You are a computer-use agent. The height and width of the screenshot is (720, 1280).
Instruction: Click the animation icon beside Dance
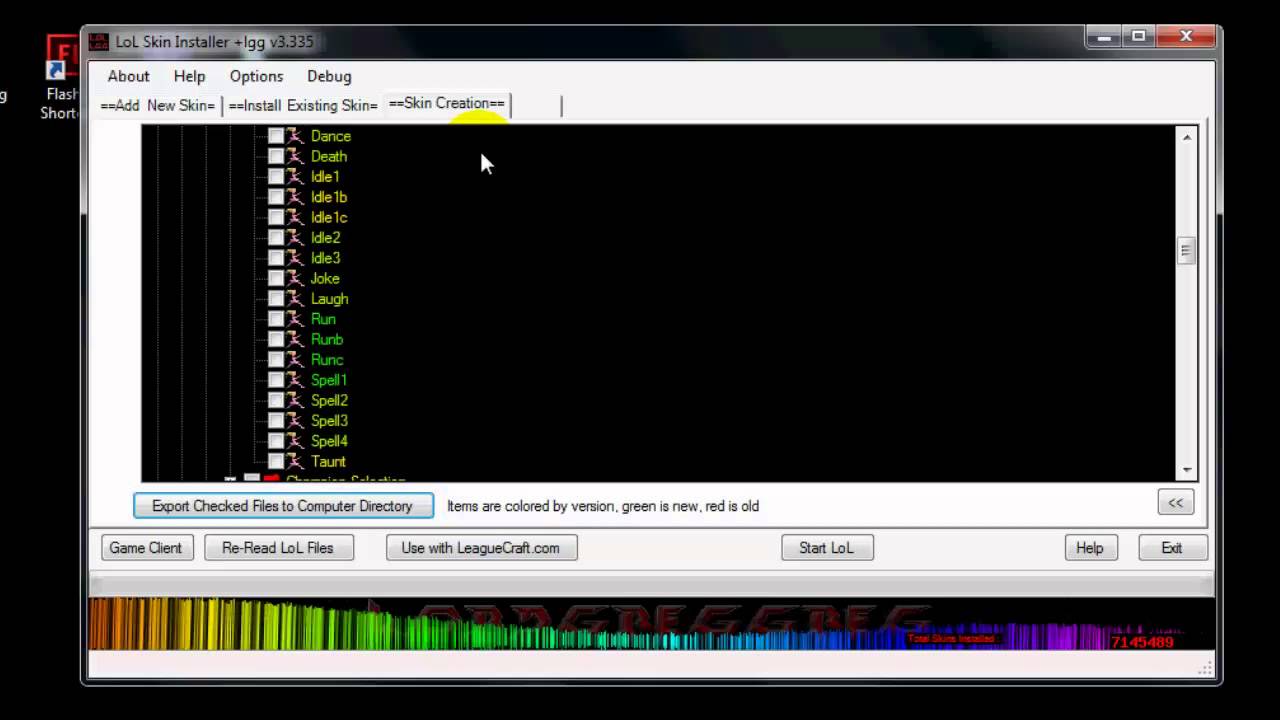(x=295, y=136)
